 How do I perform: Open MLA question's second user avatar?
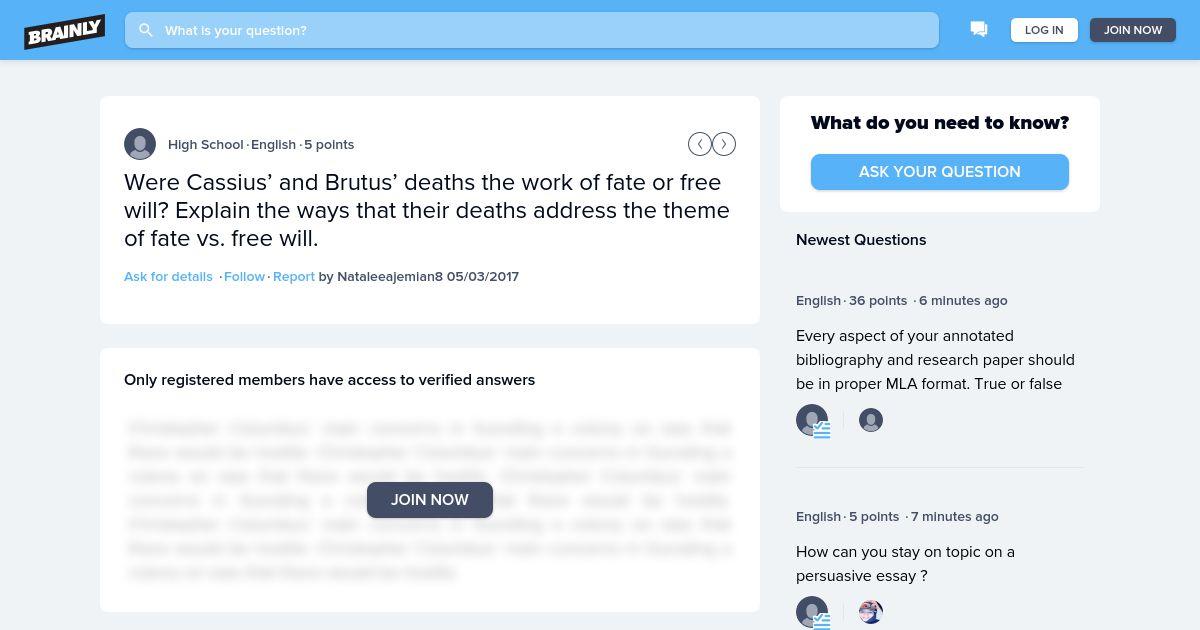pyautogui.click(x=871, y=420)
